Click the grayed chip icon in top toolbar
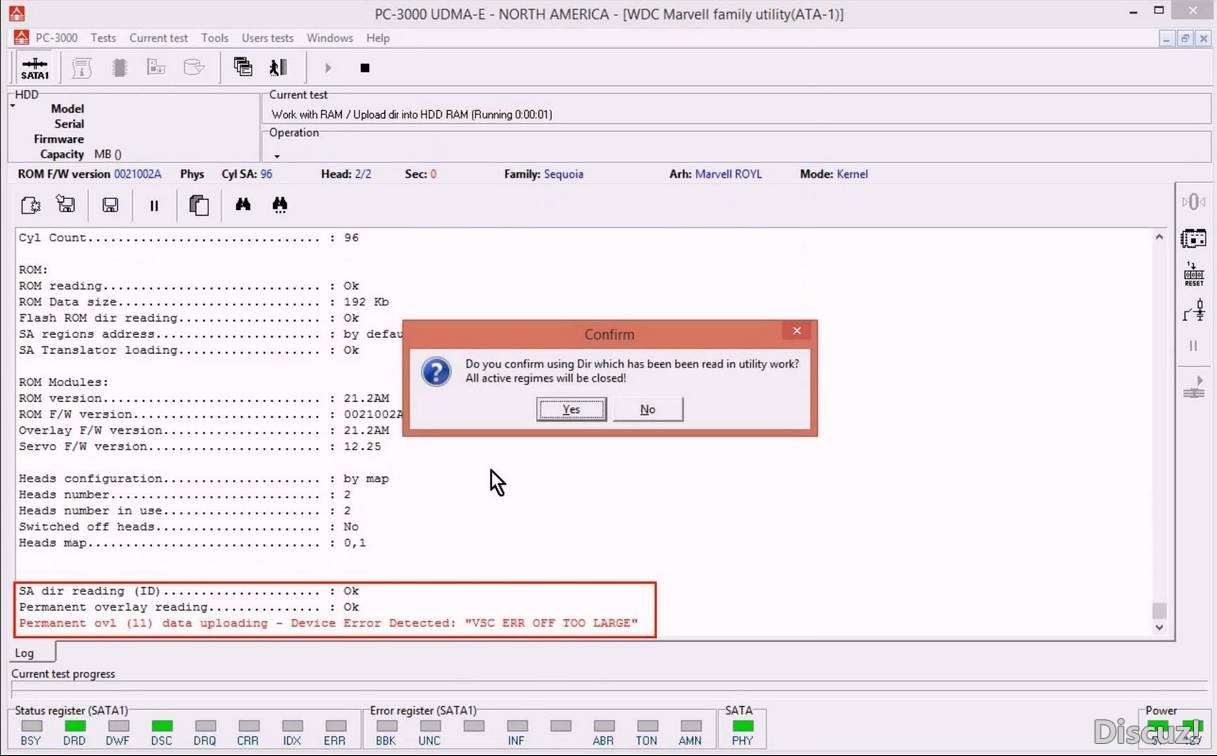1217x756 pixels. [120, 68]
